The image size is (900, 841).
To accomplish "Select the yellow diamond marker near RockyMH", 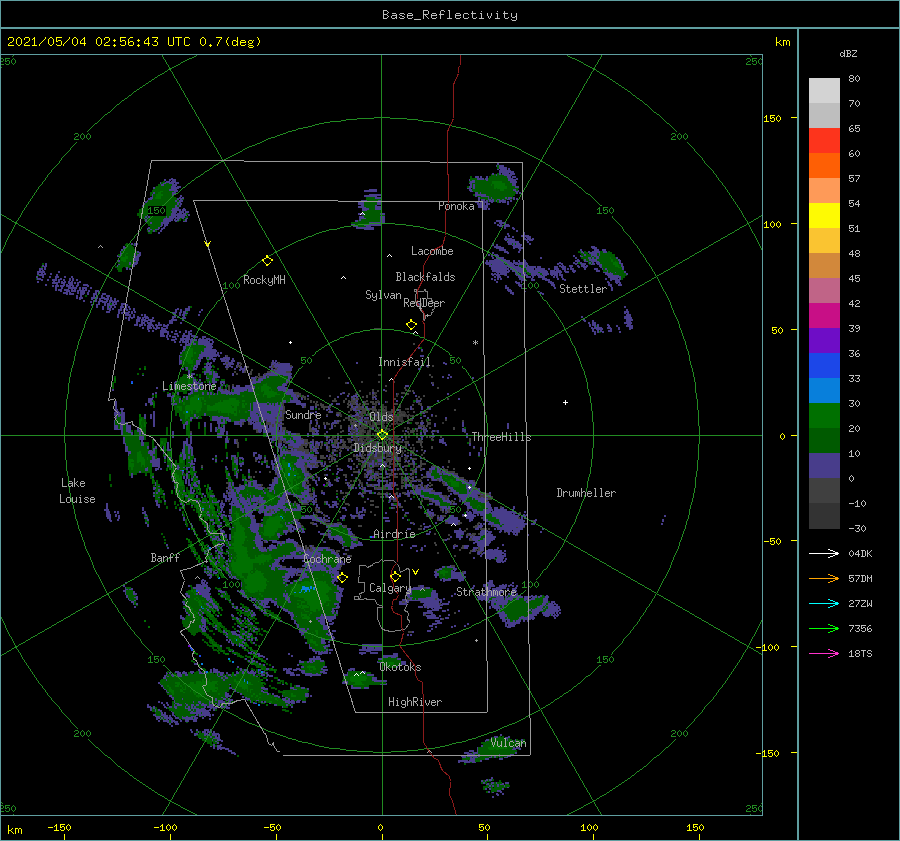I will pos(267,261).
